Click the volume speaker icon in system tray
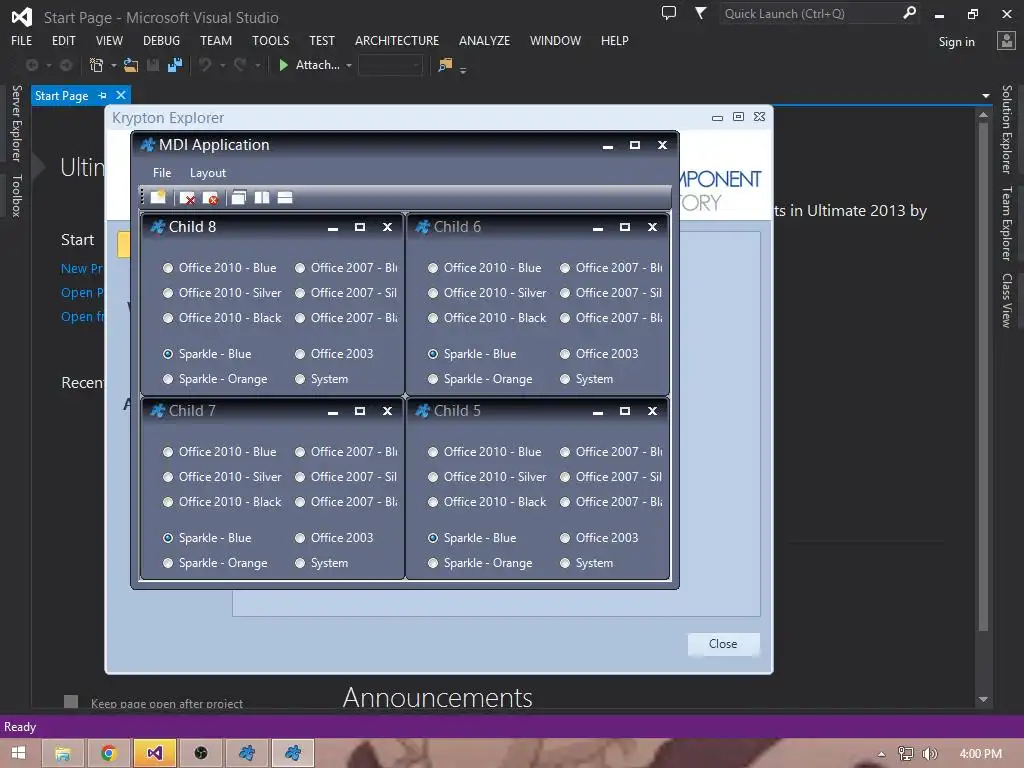Viewport: 1024px width, 768px height. (x=930, y=754)
